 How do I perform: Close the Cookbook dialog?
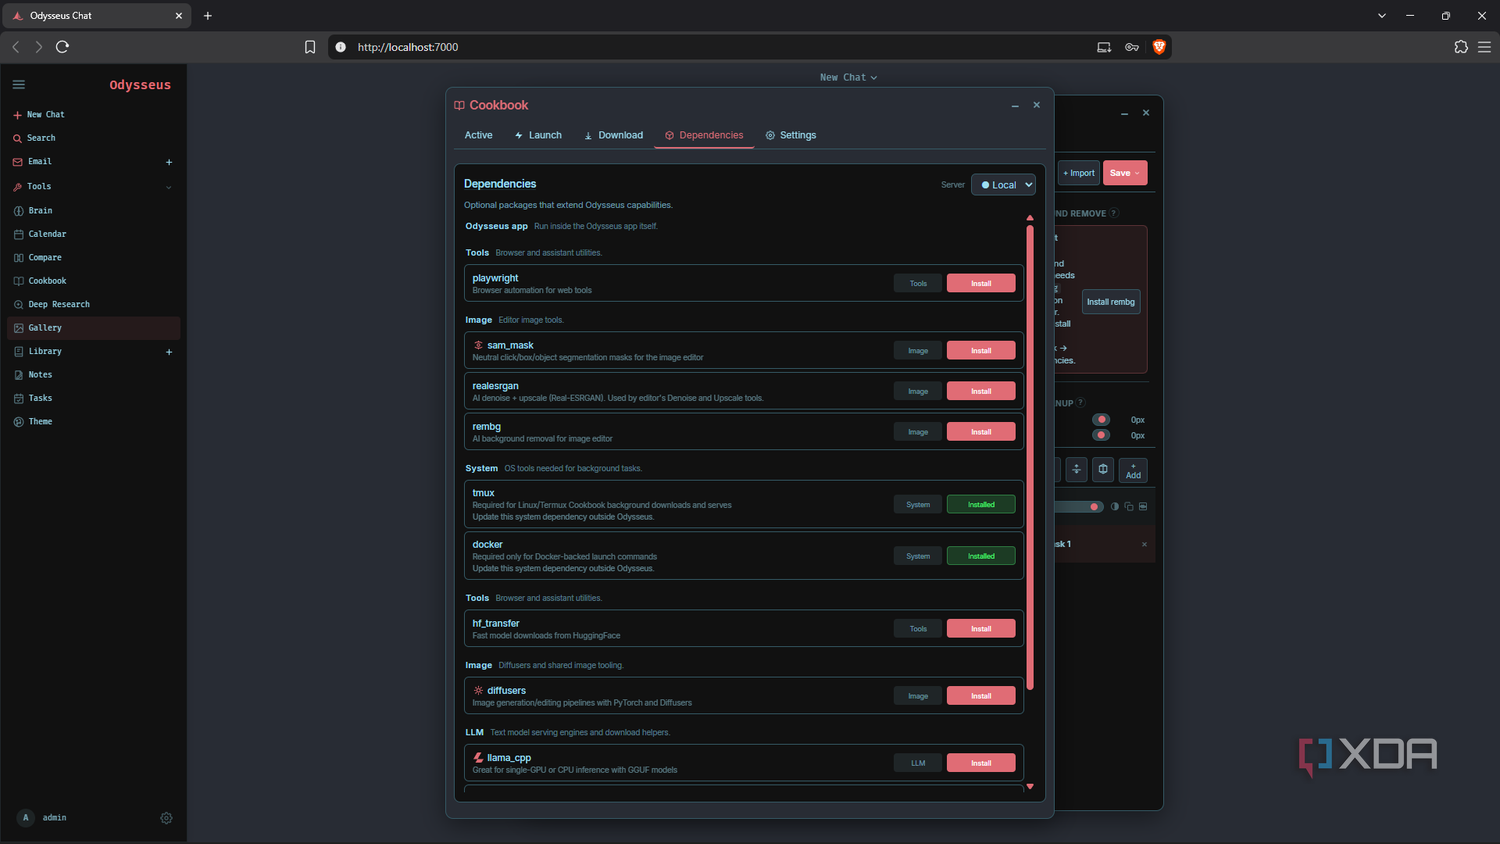(1037, 105)
